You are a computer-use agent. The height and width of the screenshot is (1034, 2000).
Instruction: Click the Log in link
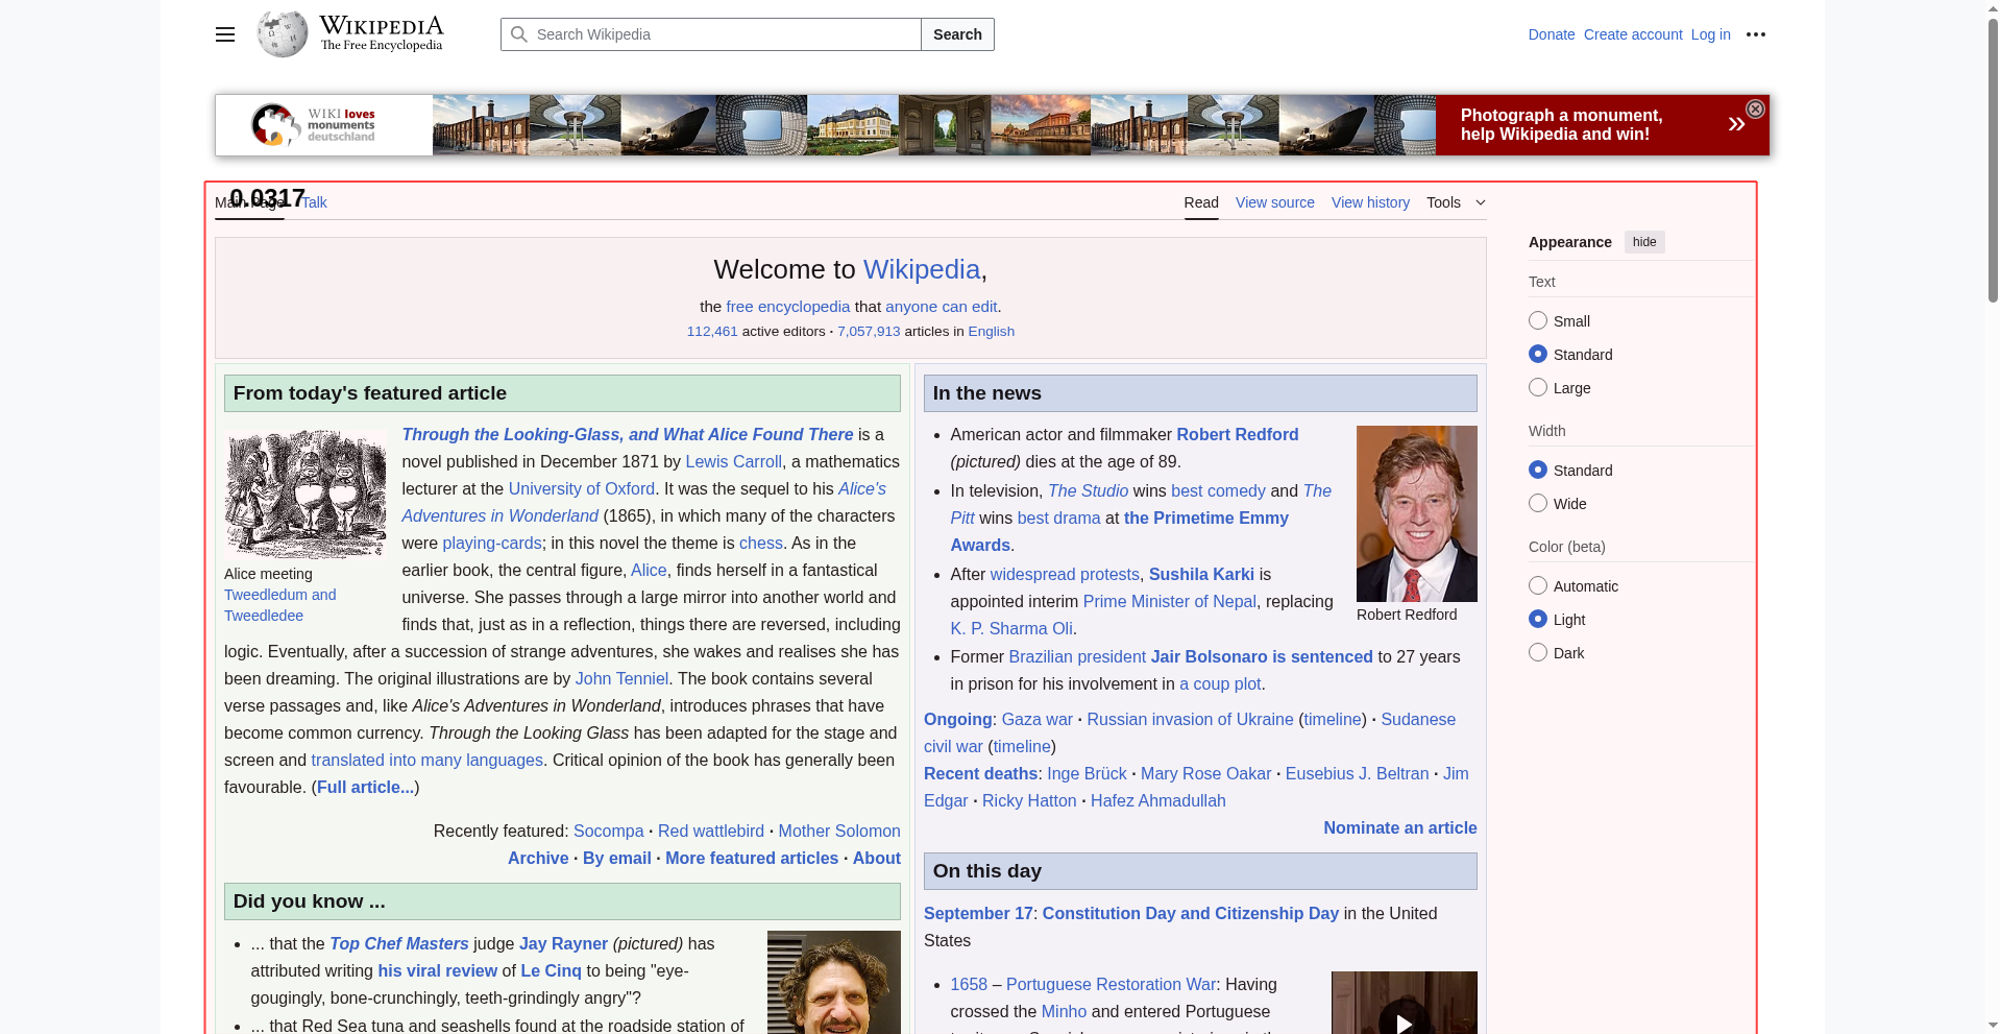pyautogui.click(x=1710, y=34)
